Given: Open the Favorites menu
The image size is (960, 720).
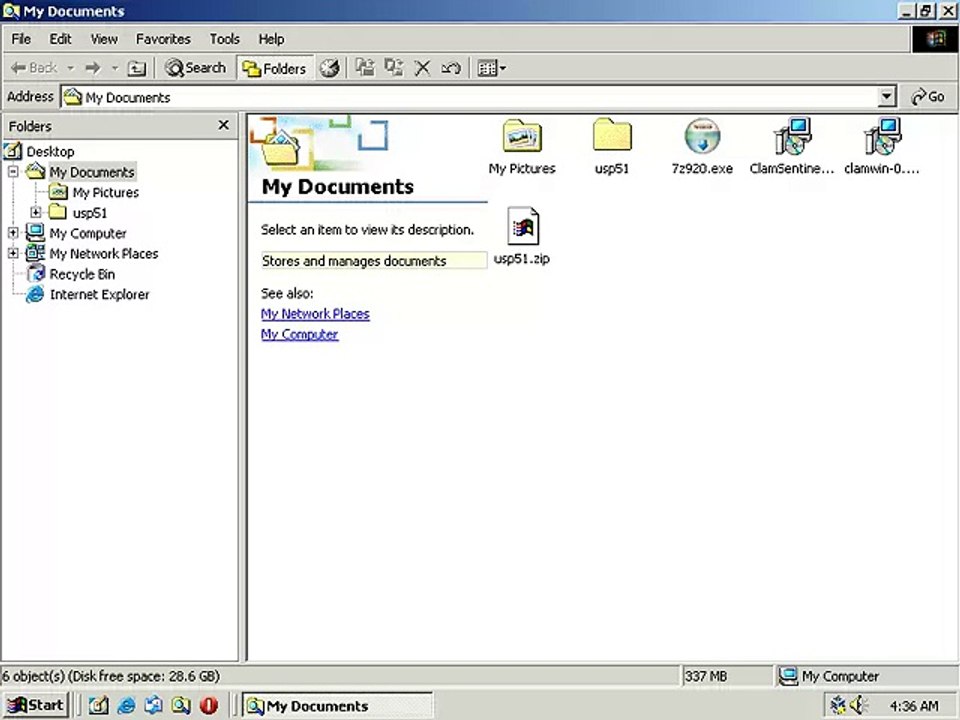Looking at the screenshot, I should pos(163,39).
